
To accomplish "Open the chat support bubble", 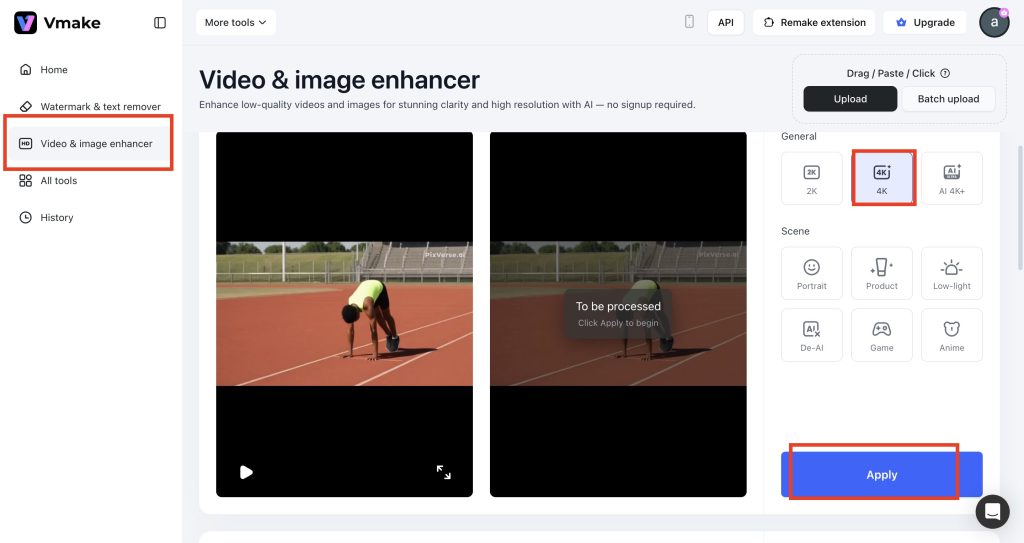I will click(993, 511).
